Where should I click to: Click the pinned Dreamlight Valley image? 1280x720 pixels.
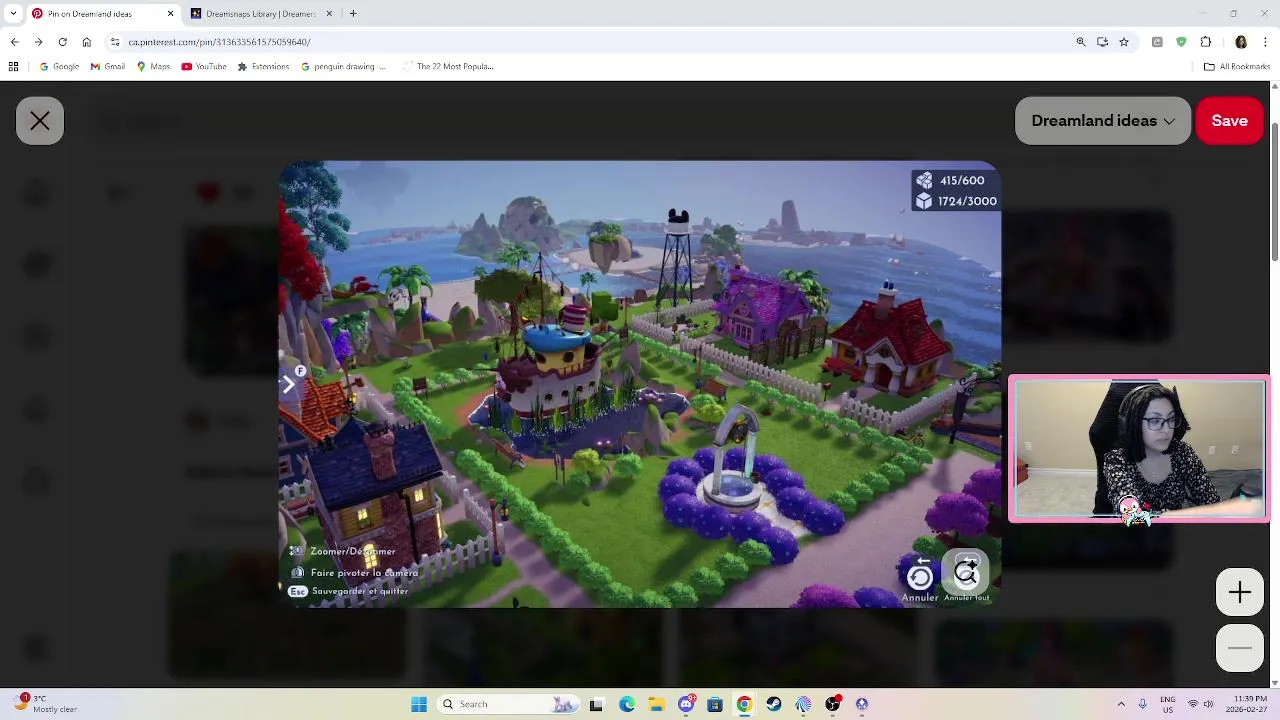point(639,384)
